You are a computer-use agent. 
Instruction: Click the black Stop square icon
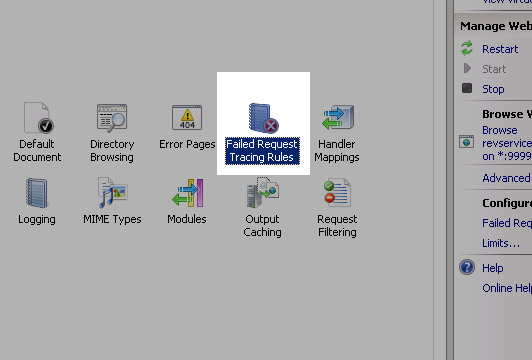(x=467, y=88)
